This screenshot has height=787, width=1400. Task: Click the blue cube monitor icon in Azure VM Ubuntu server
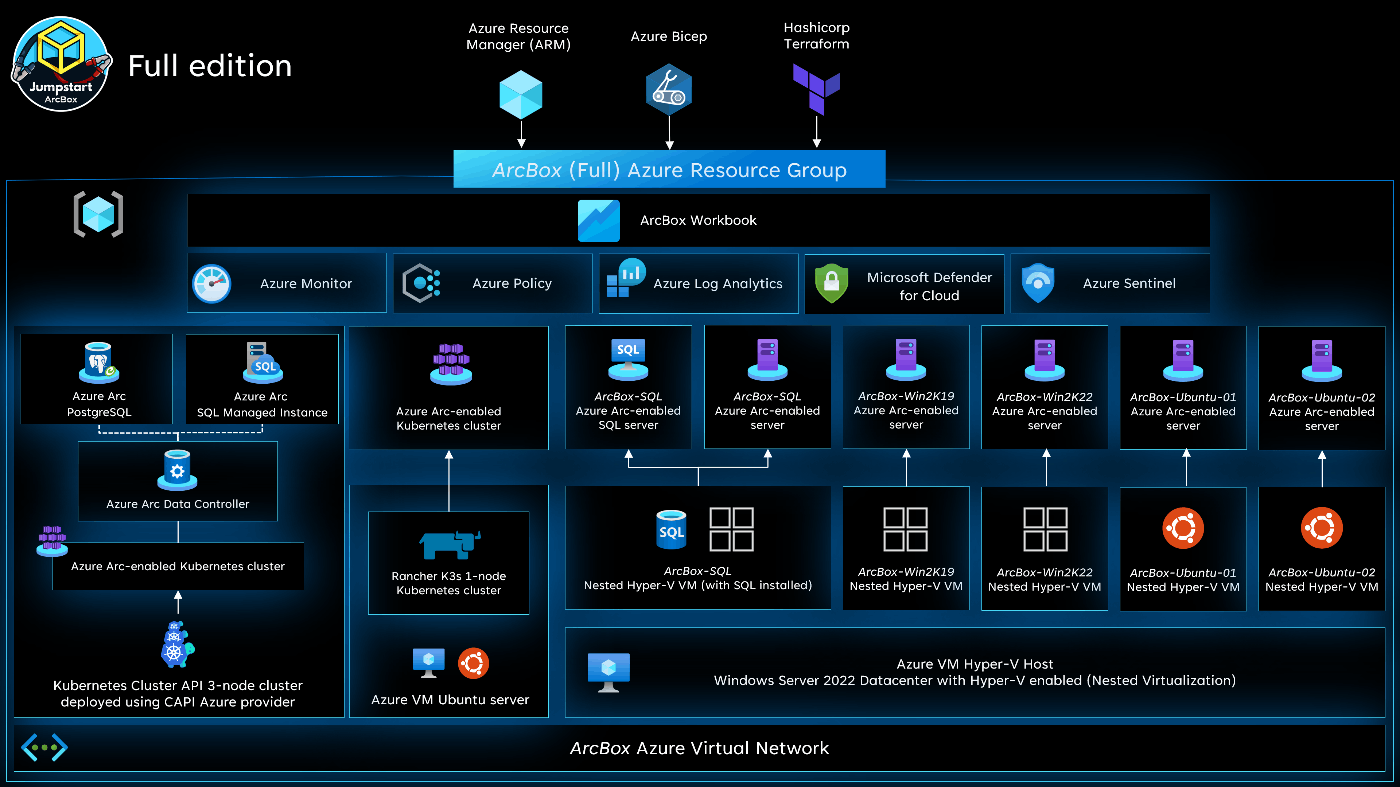[x=429, y=663]
